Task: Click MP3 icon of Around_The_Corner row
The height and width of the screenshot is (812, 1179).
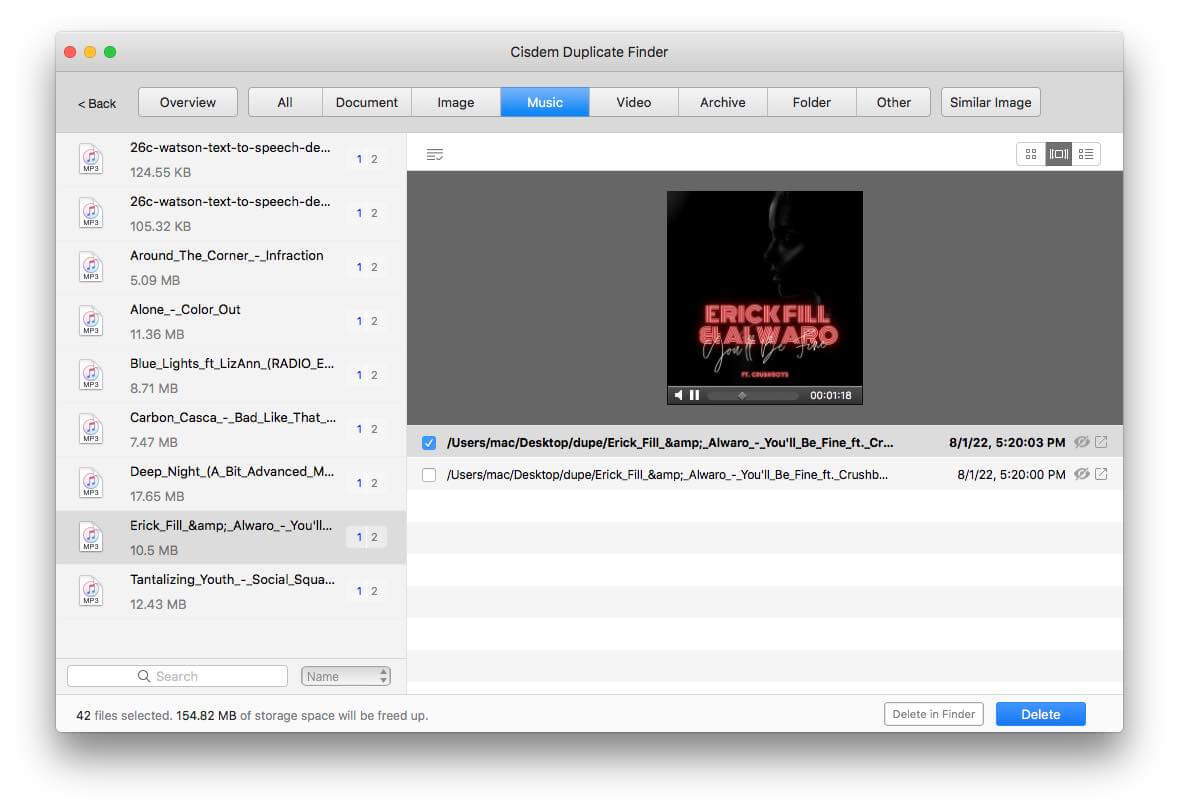Action: coord(91,267)
